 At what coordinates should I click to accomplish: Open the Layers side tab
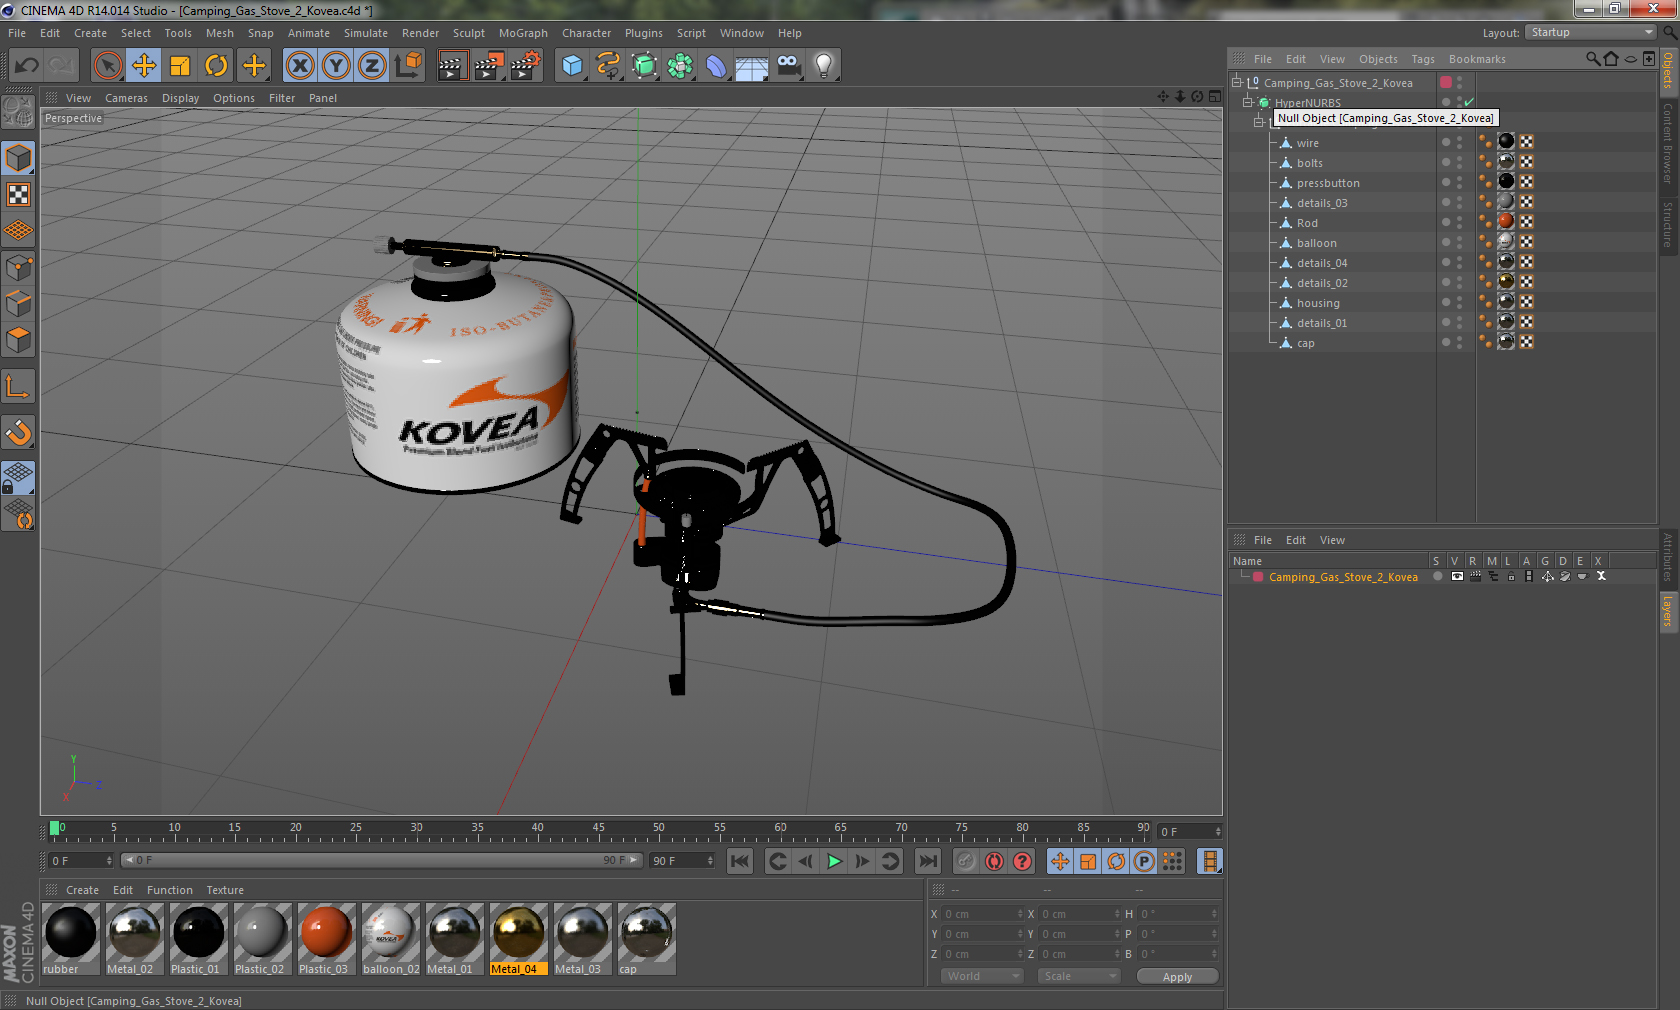1668,611
